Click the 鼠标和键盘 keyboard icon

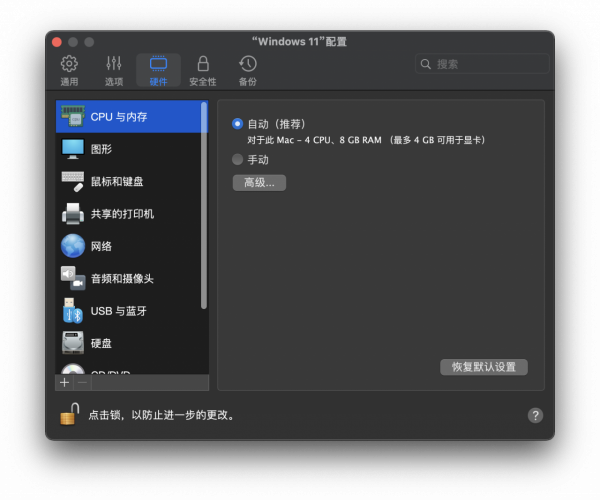click(73, 181)
